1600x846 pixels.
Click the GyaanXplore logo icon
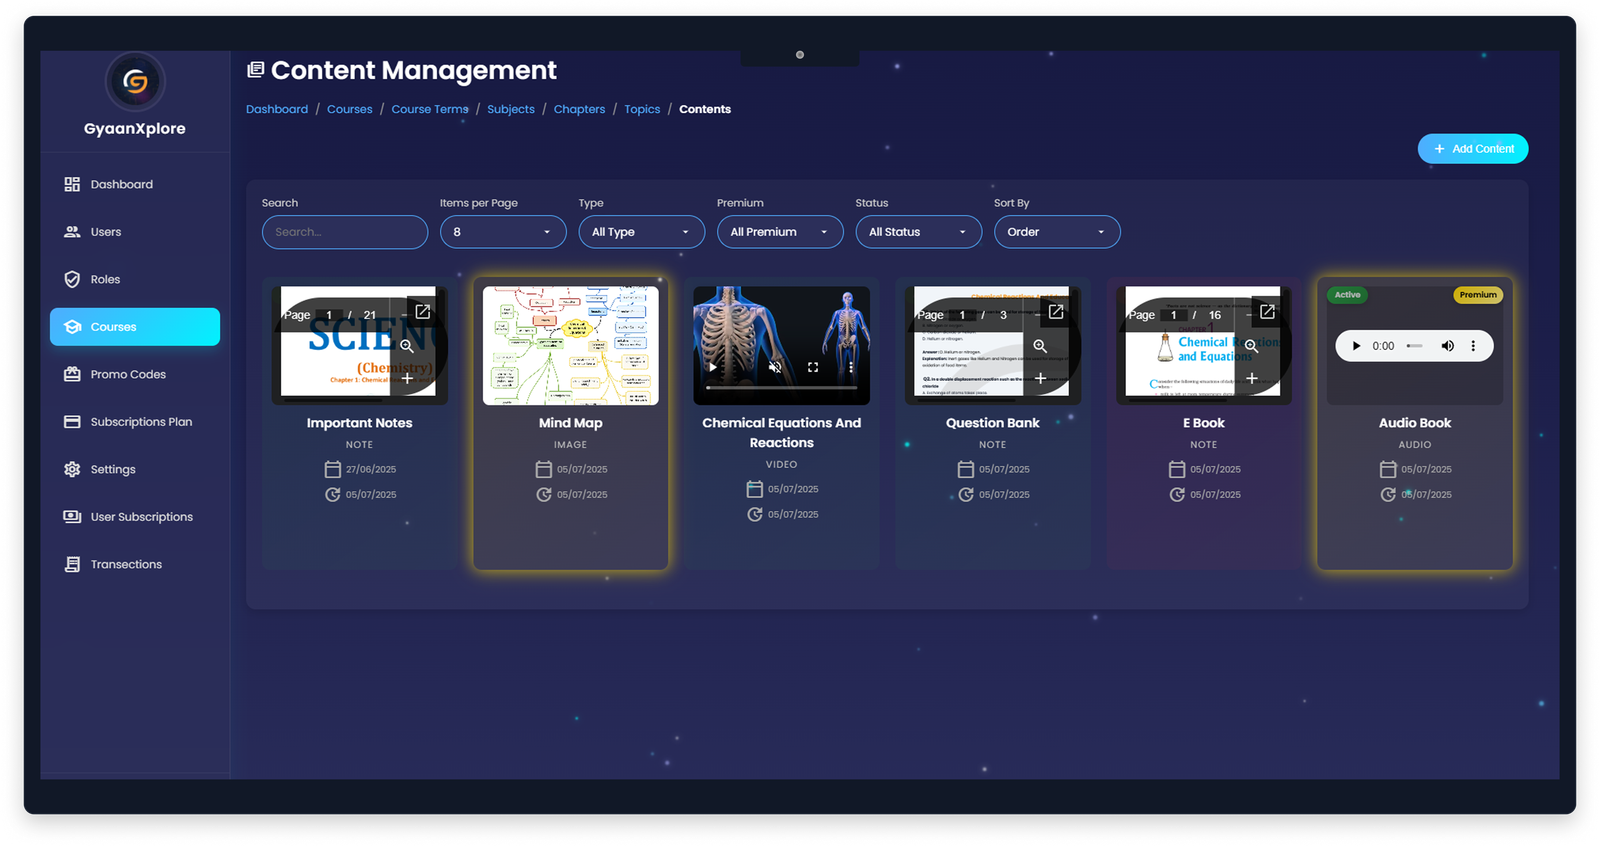135,81
